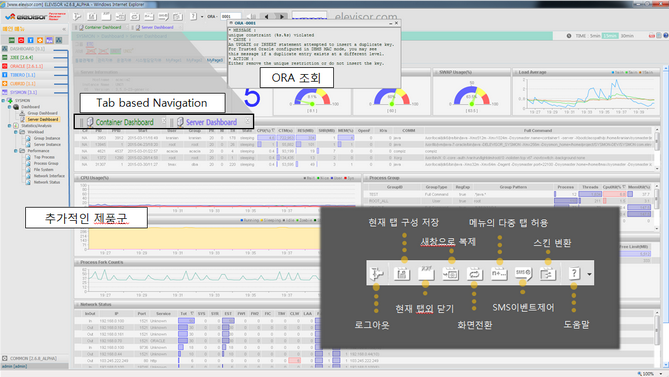669x377 pixels.
Task: Switch to the Server Dashboard tab
Action: 157,27
